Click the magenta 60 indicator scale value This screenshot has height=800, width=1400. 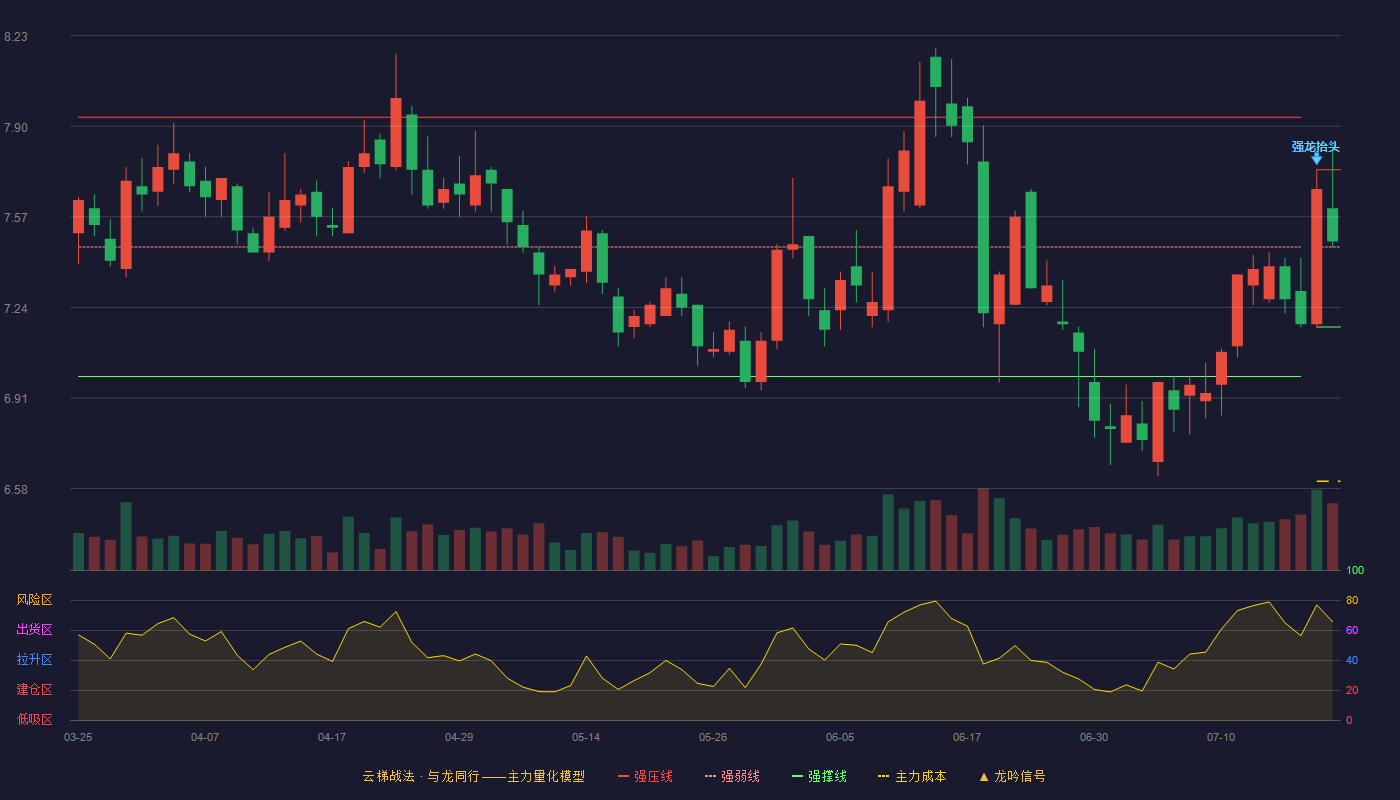pos(1352,630)
